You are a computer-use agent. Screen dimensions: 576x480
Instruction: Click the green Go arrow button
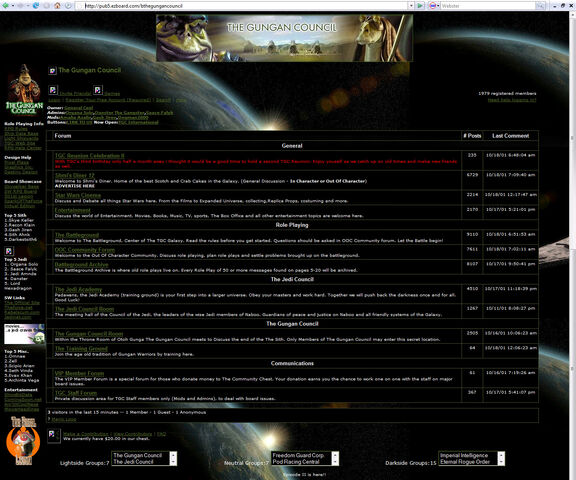[x=420, y=6]
